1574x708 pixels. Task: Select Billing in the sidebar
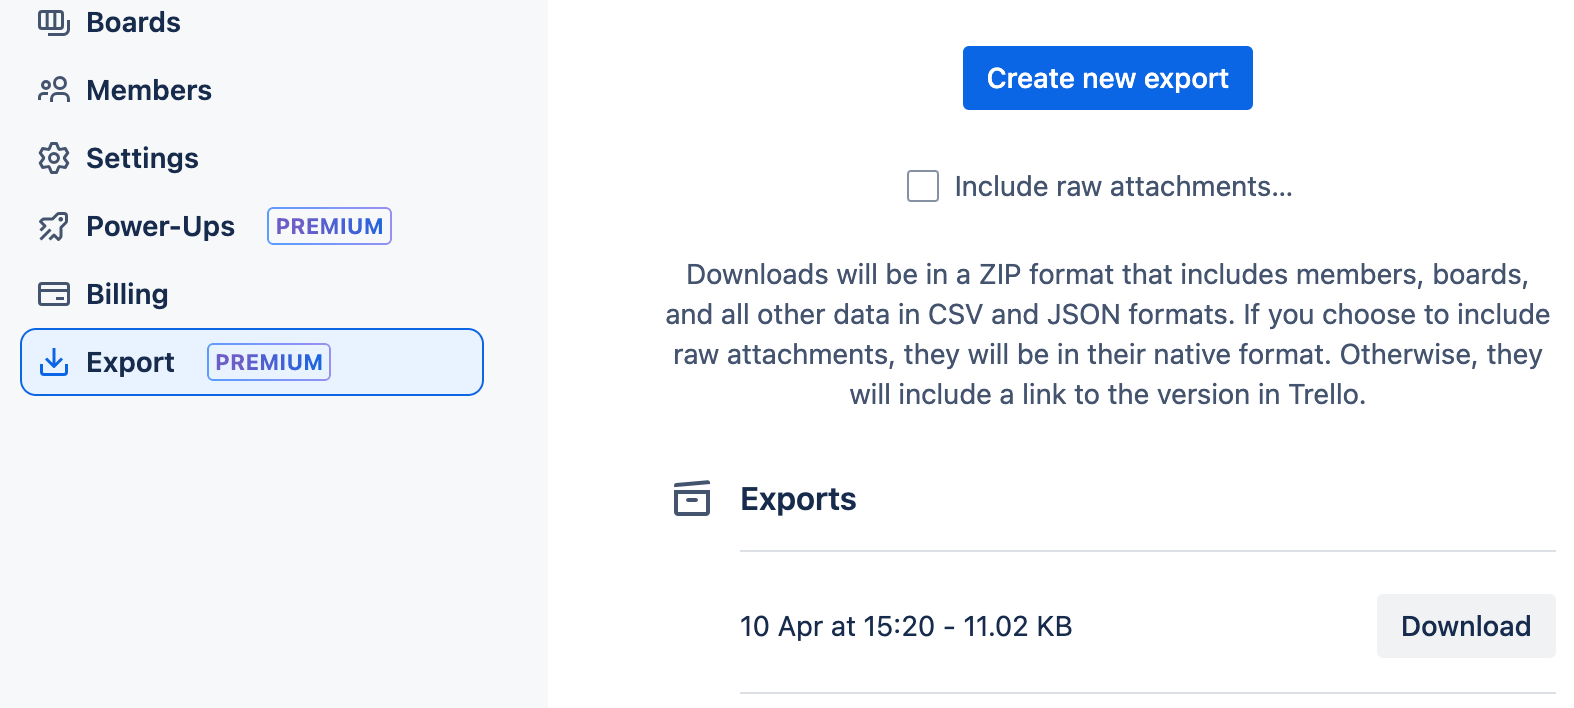pos(127,293)
